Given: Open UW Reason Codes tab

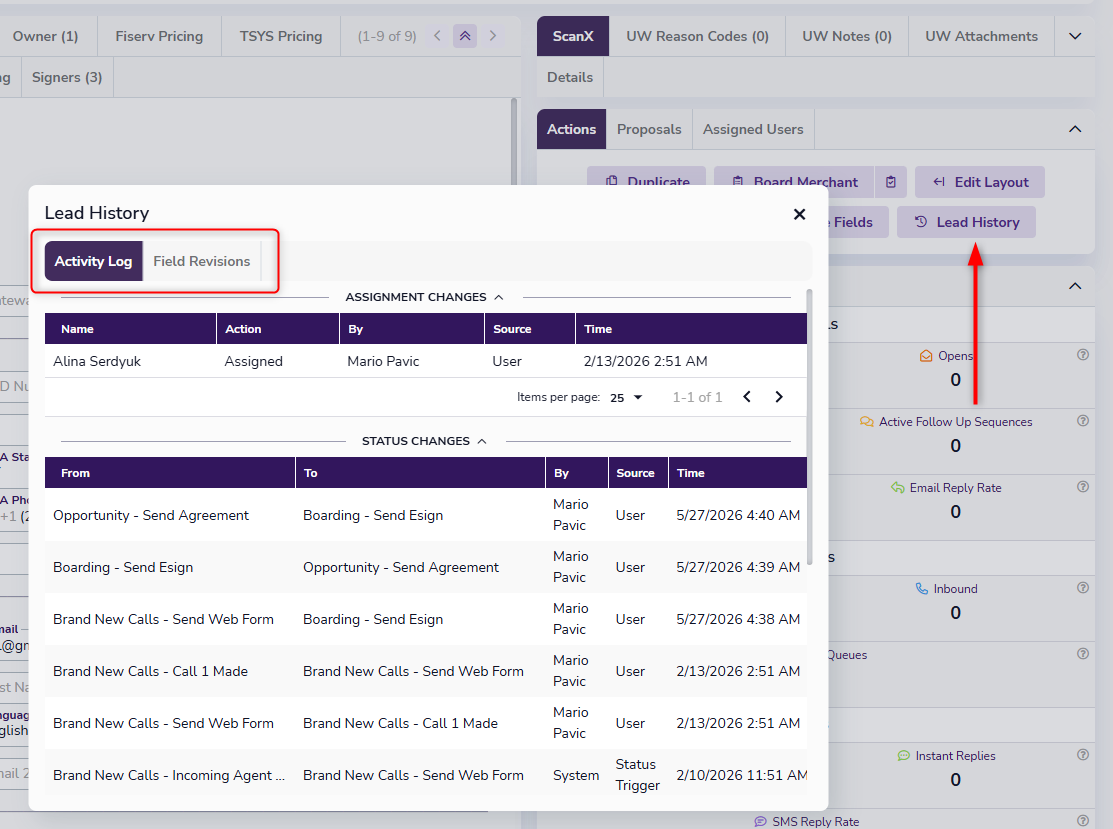Looking at the screenshot, I should pos(697,36).
